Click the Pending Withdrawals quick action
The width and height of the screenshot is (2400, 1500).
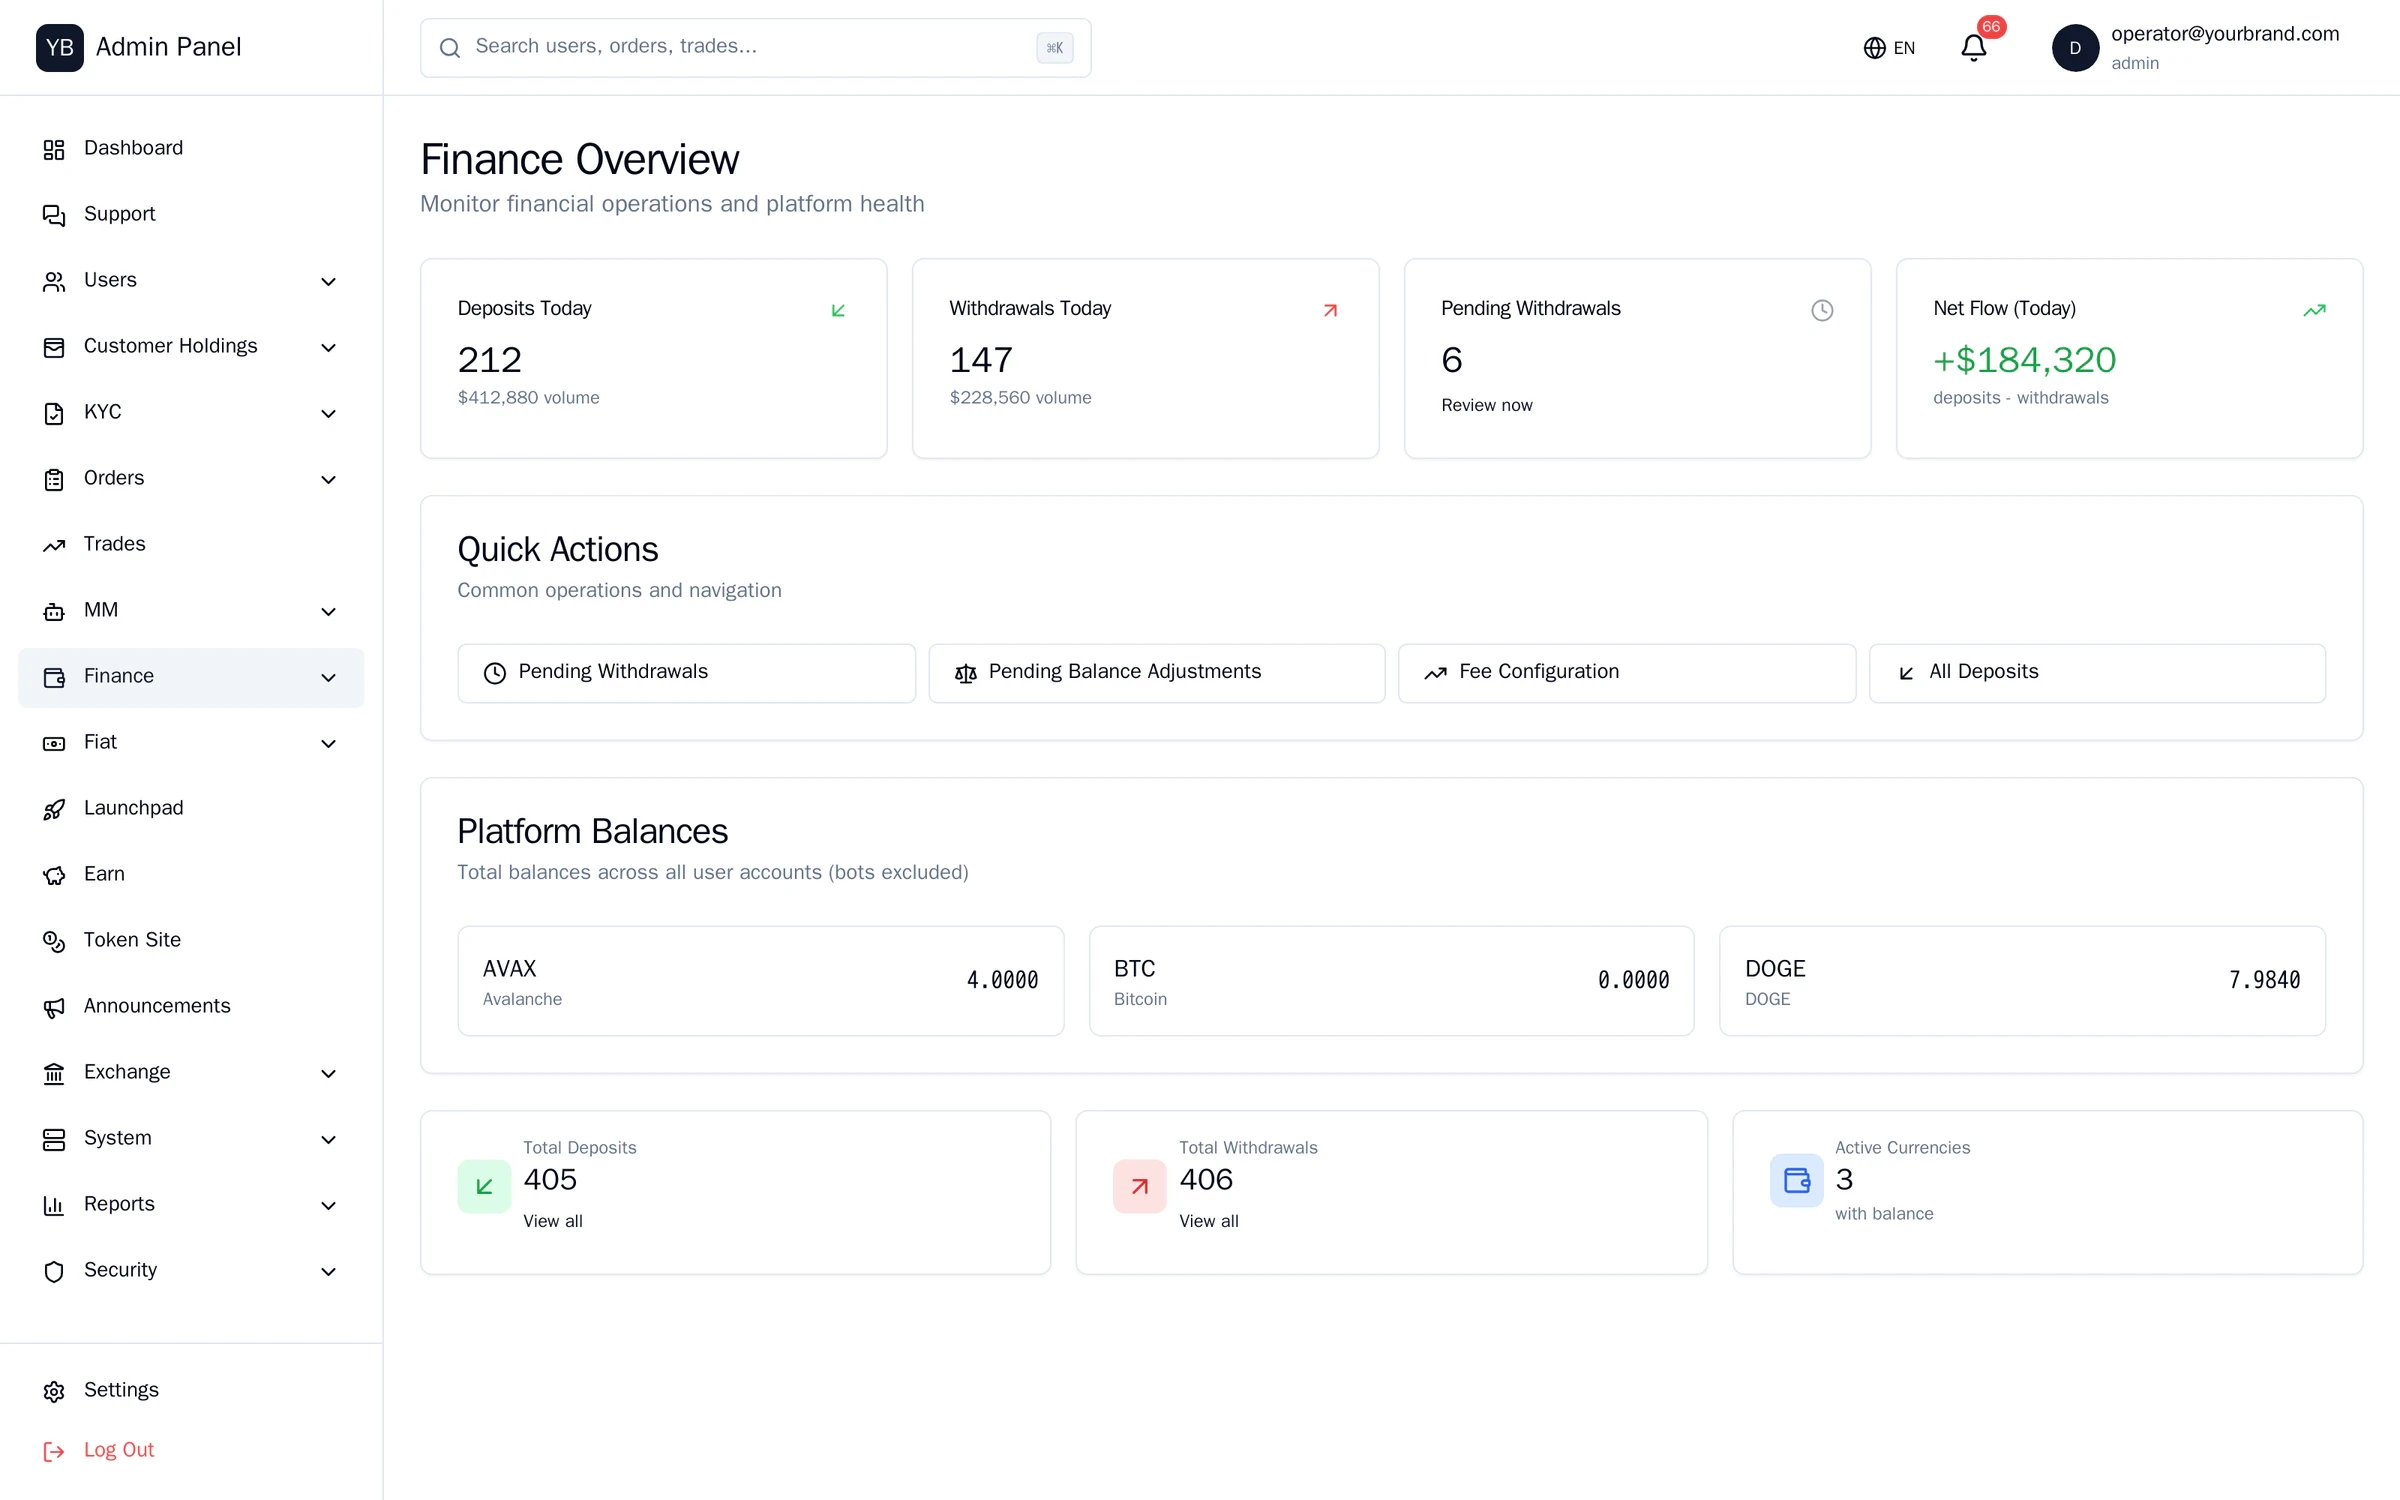(x=686, y=672)
